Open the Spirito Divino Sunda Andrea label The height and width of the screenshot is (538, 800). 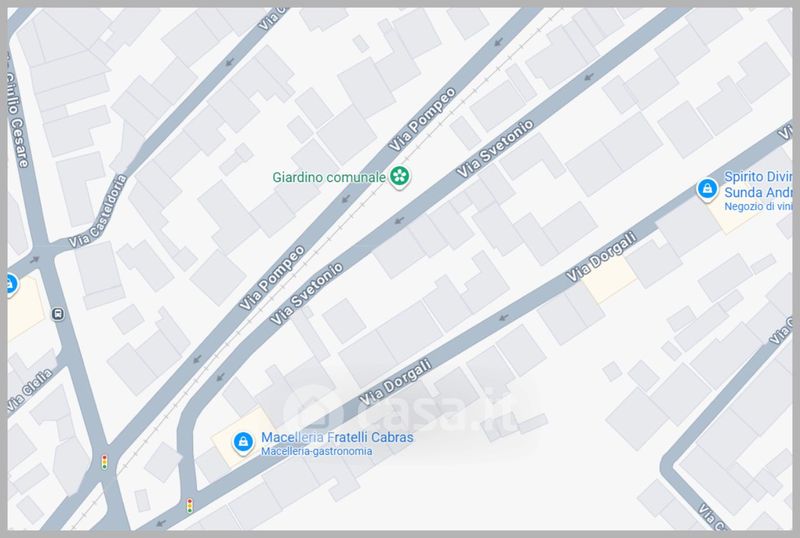pos(758,184)
